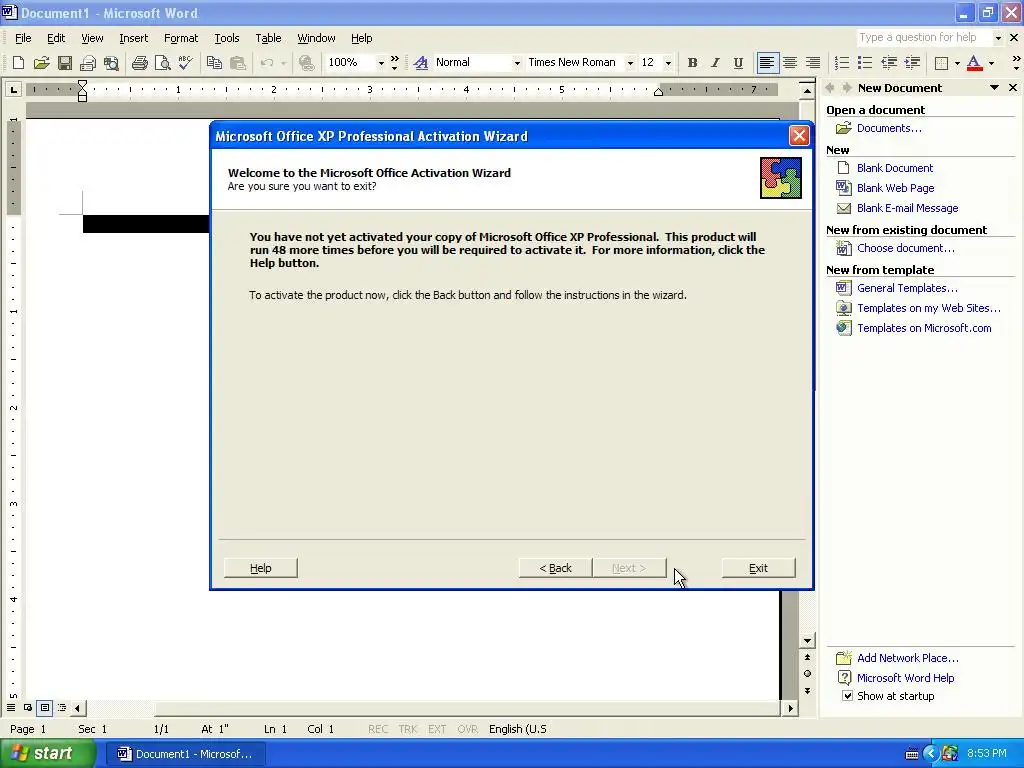This screenshot has width=1024, height=768.
Task: Click the first line indent ruler marker
Action: click(82, 84)
